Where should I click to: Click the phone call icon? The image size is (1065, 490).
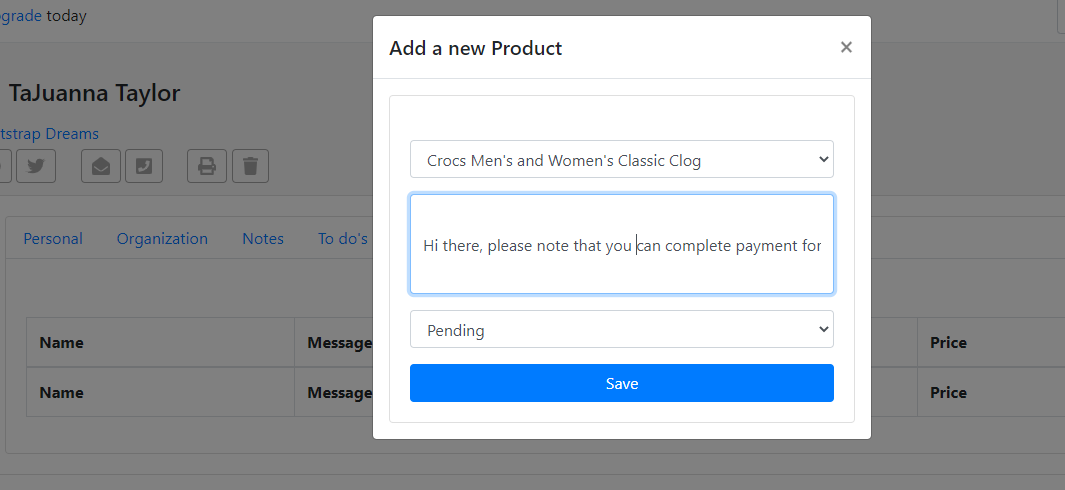point(144,166)
